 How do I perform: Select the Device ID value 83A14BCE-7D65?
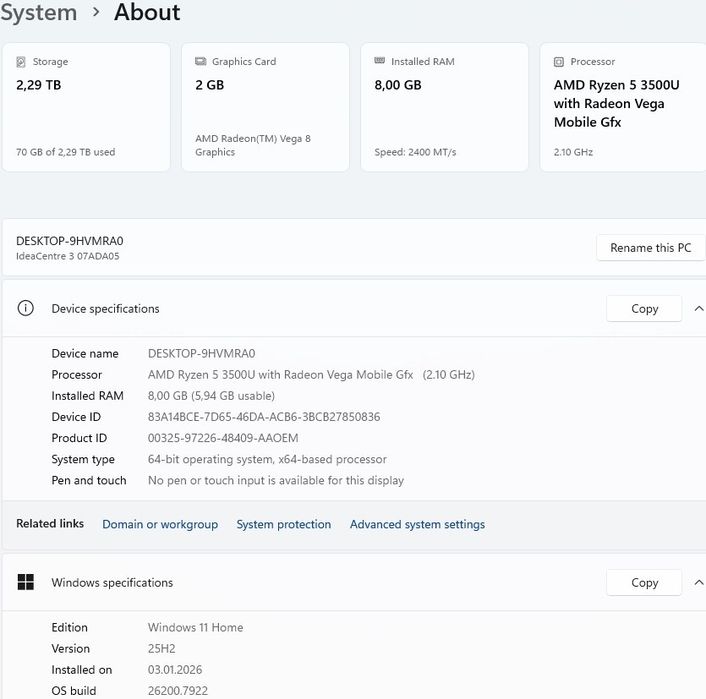pos(264,417)
